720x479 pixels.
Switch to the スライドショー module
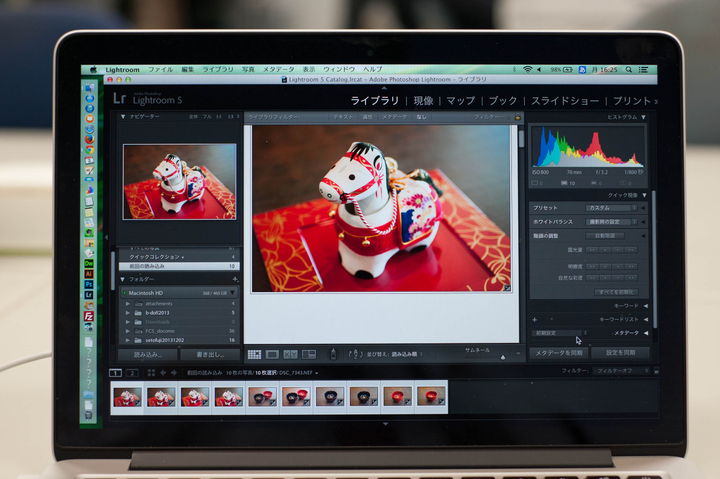coord(565,101)
